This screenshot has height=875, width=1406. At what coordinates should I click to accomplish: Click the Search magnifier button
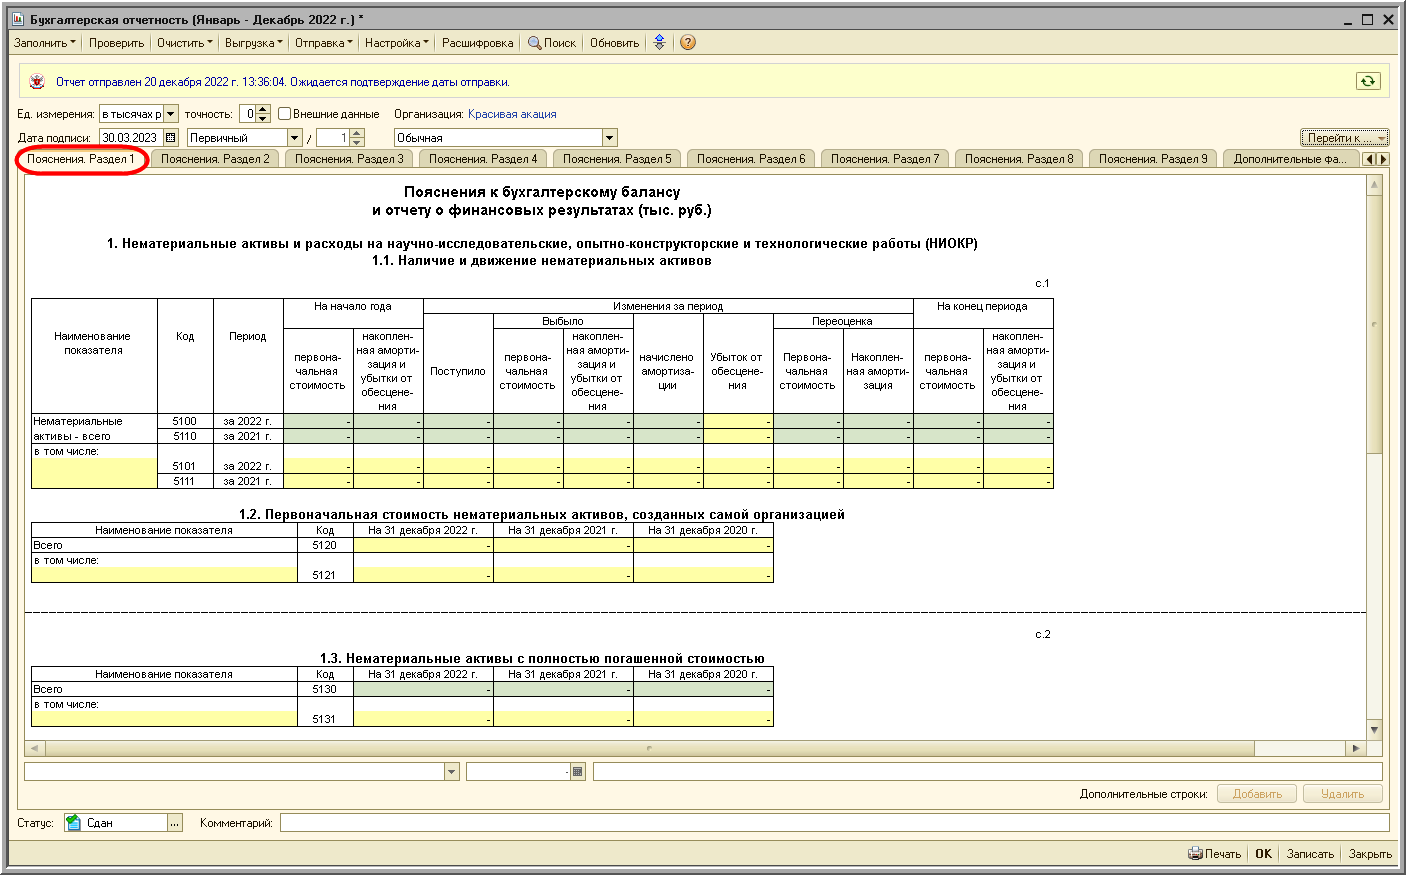click(x=552, y=43)
